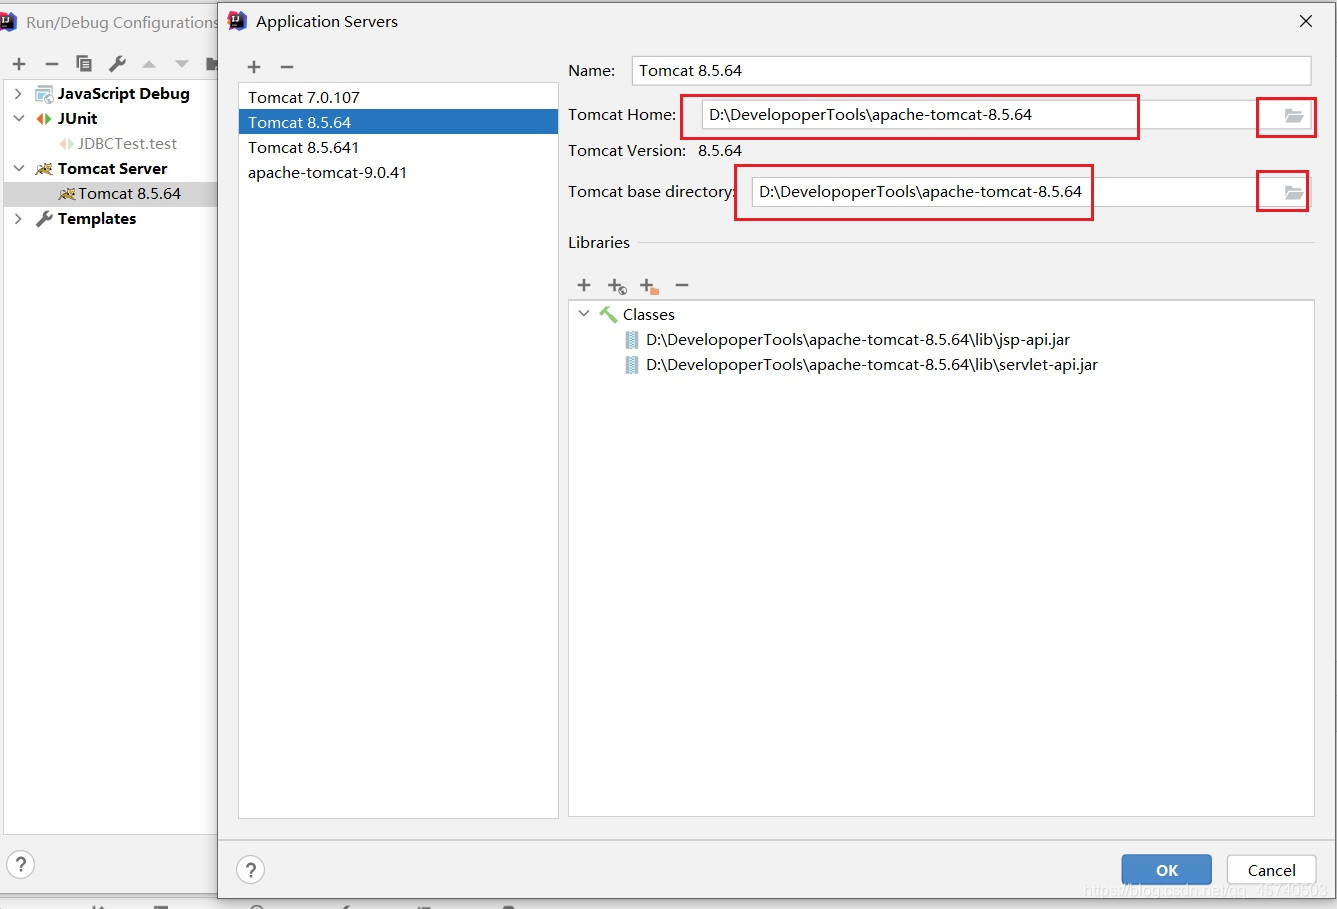The width and height of the screenshot is (1337, 909).
Task: Click the jsp-api.jar library icon
Action: (x=632, y=340)
